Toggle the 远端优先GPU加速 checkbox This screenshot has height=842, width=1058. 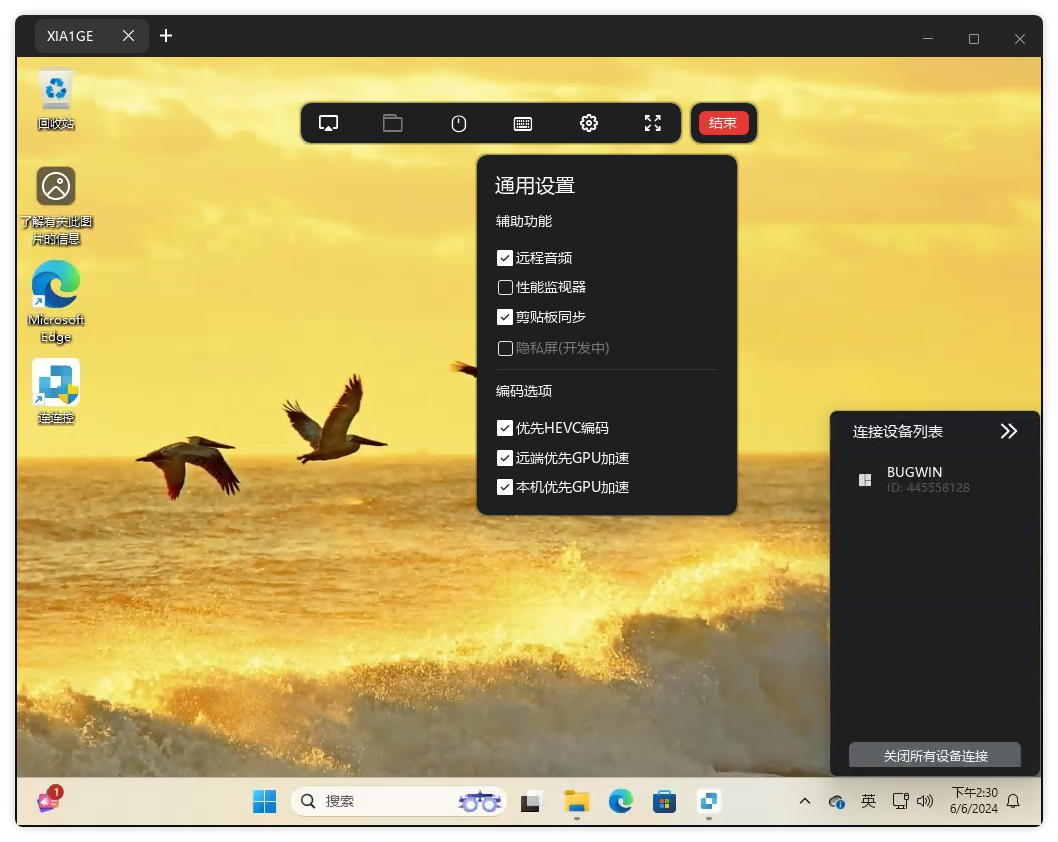point(505,458)
